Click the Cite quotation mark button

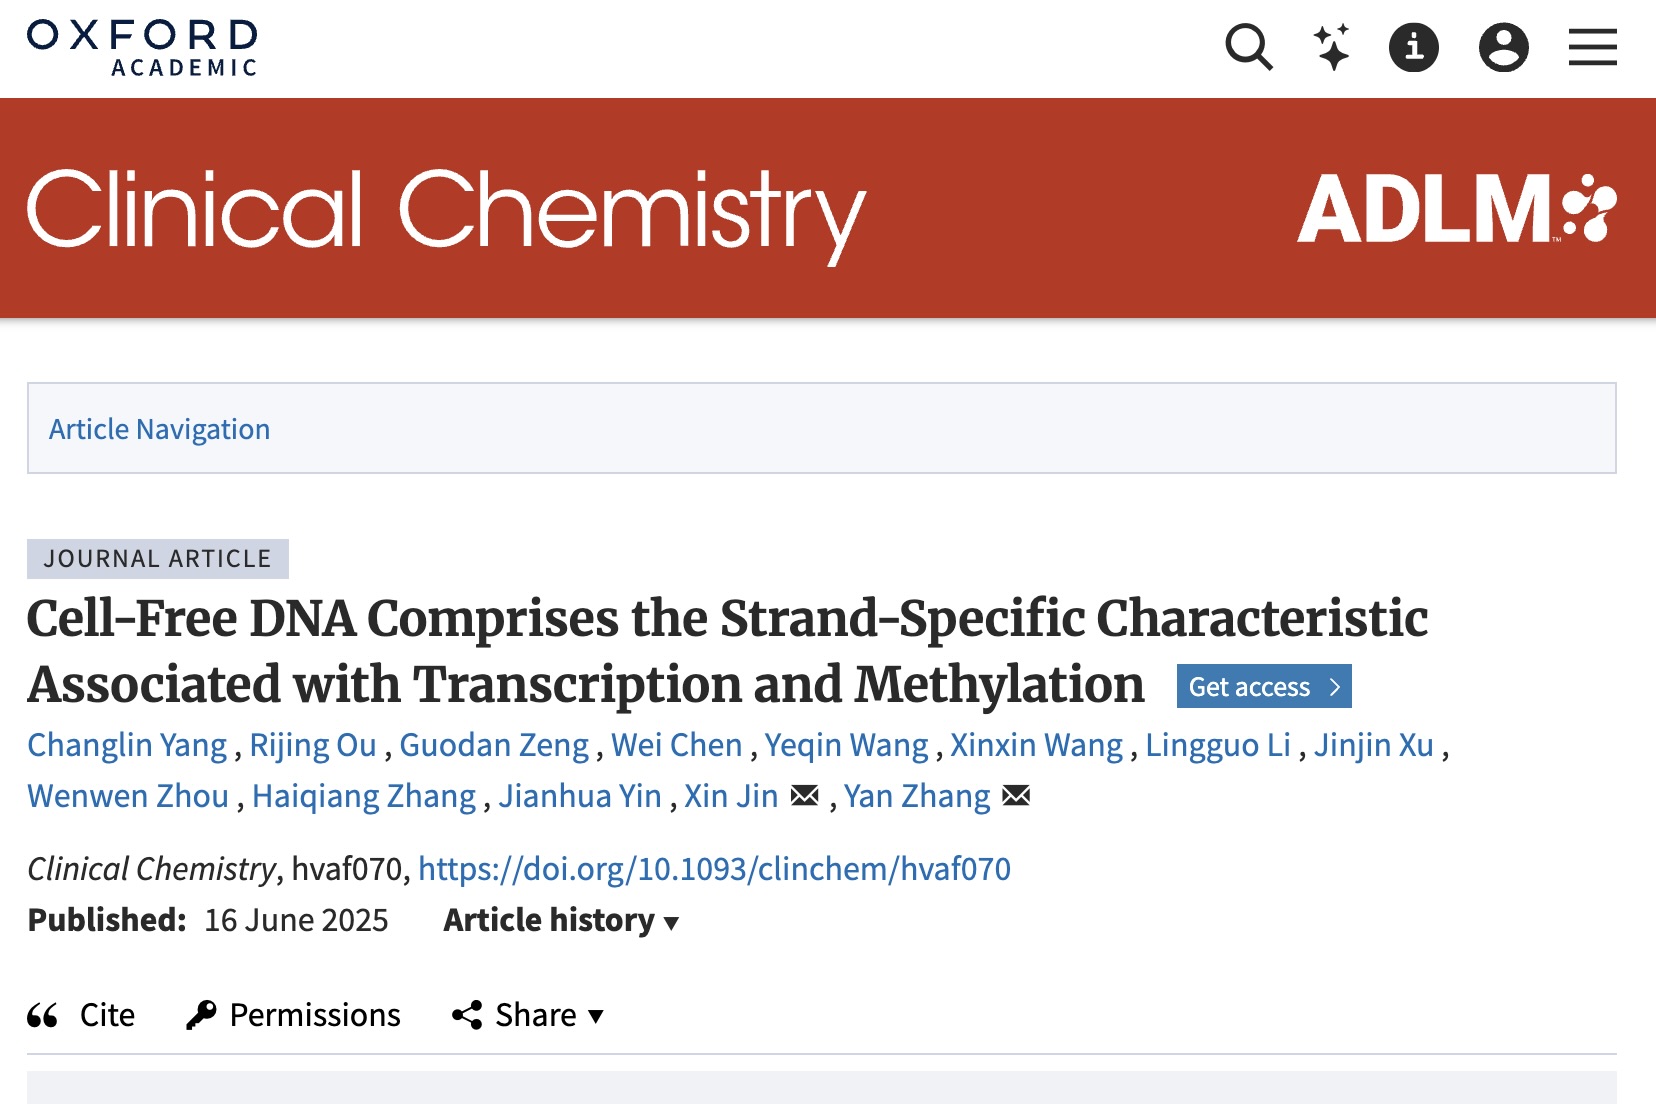81,1015
